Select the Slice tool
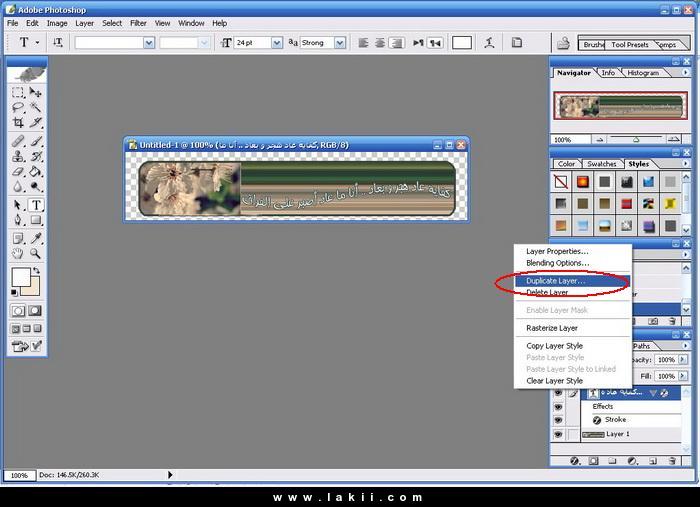This screenshot has width=700, height=507. click(x=36, y=122)
